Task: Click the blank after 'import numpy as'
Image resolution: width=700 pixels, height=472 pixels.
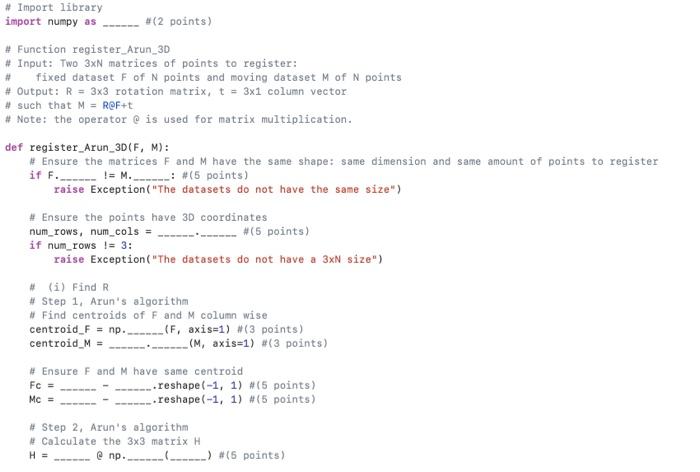Action: [x=121, y=22]
